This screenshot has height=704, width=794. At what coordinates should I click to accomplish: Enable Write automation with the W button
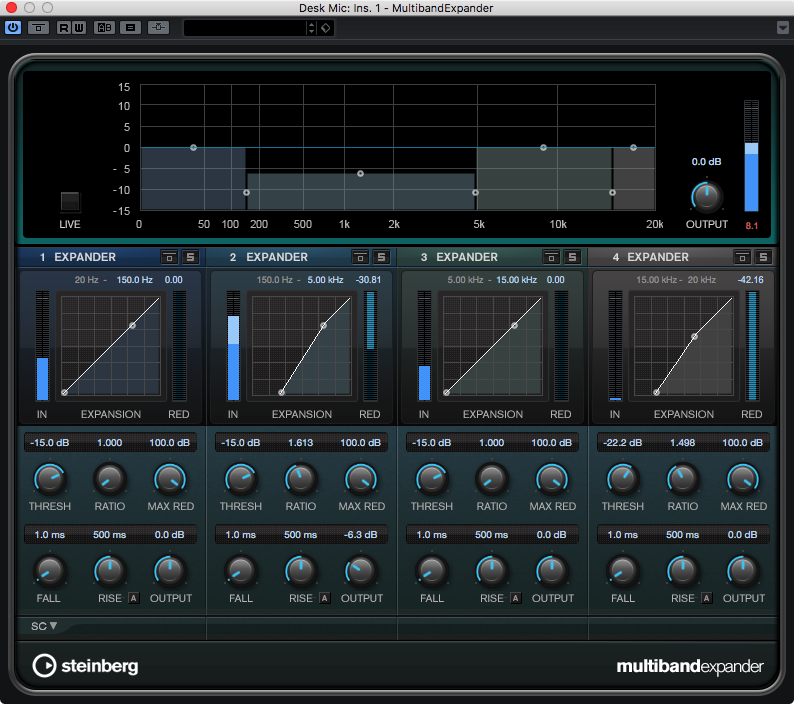coord(79,27)
